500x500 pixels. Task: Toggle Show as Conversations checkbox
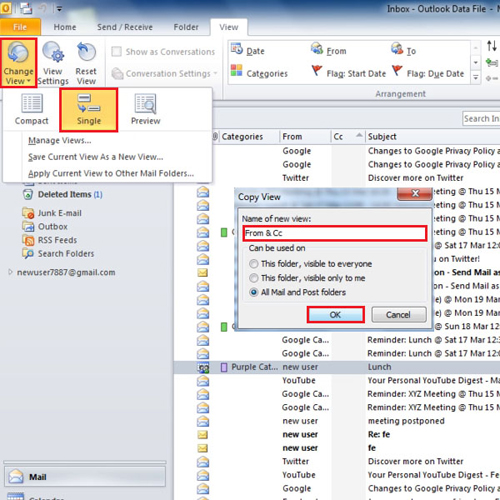(116, 52)
